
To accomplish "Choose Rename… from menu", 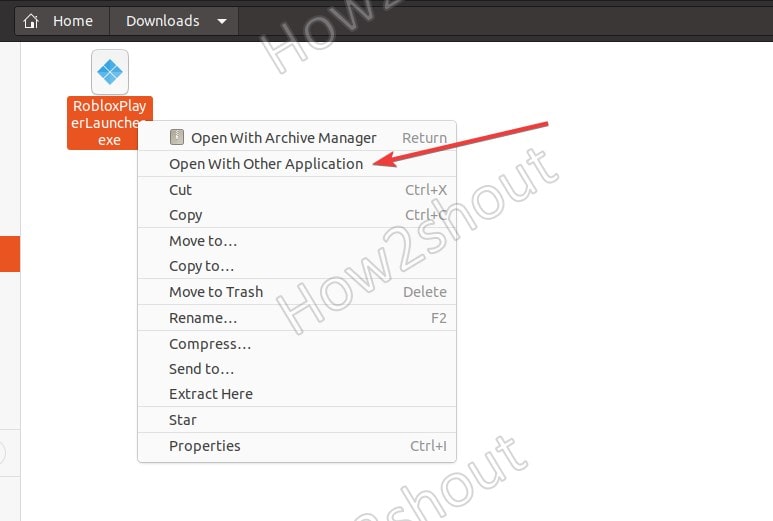I will [x=297, y=318].
